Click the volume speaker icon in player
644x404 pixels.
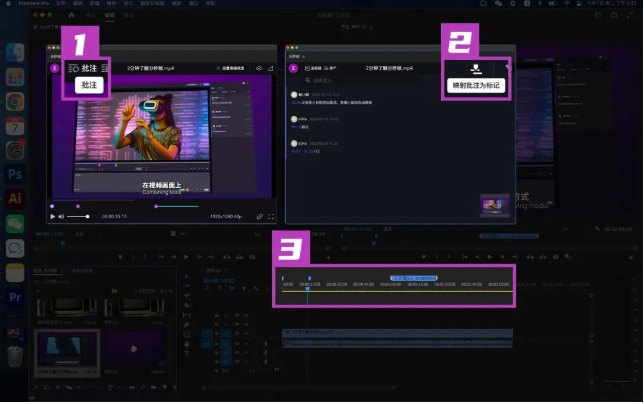[62, 216]
